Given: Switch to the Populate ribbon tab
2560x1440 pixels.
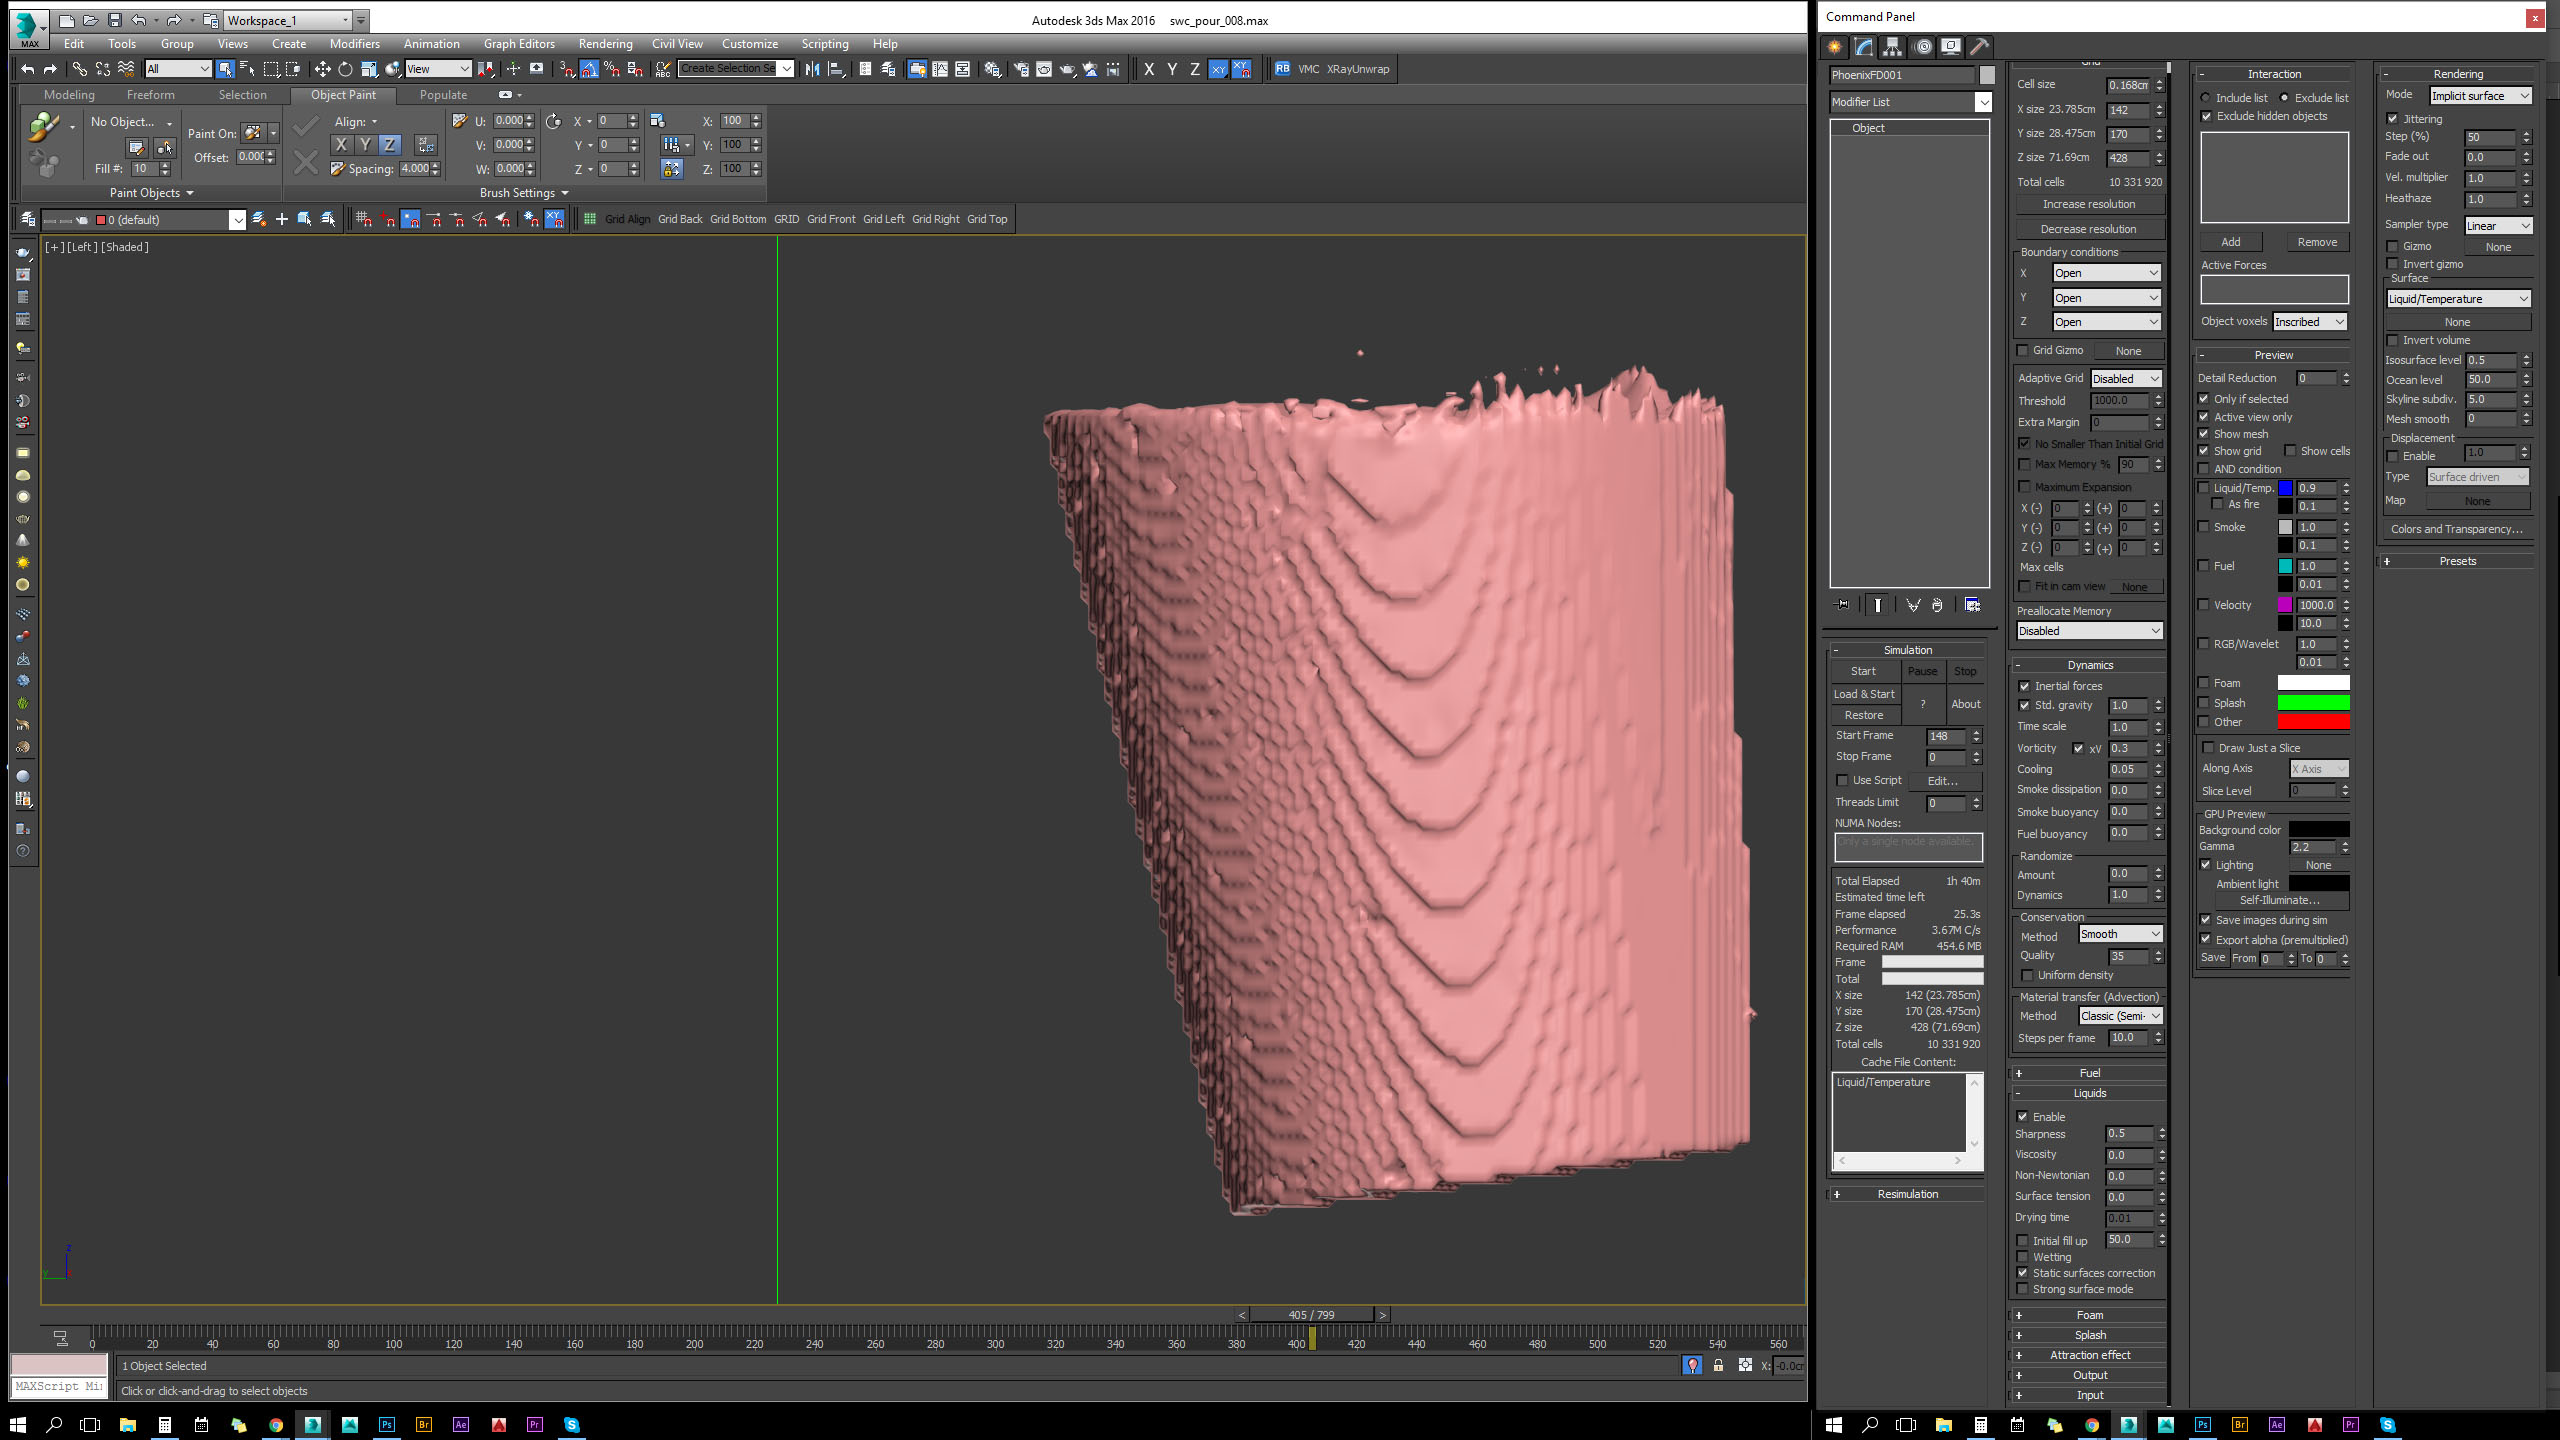Looking at the screenshot, I should 443,95.
